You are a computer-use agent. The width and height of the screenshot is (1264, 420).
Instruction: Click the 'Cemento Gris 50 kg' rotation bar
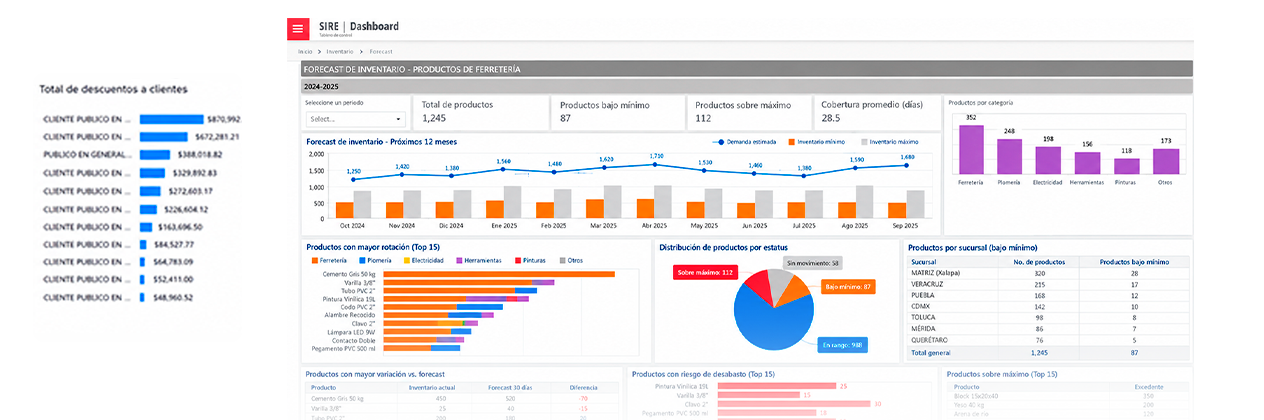pos(500,273)
